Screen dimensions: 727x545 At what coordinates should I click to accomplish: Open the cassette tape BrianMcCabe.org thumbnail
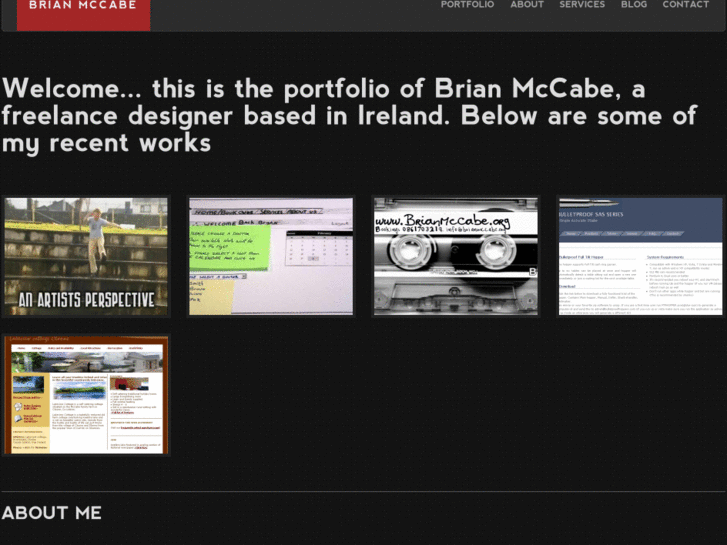point(456,256)
